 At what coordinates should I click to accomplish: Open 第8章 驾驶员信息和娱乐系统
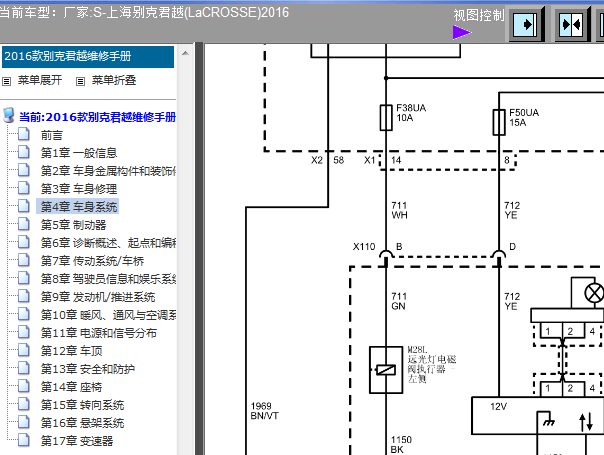click(x=108, y=279)
